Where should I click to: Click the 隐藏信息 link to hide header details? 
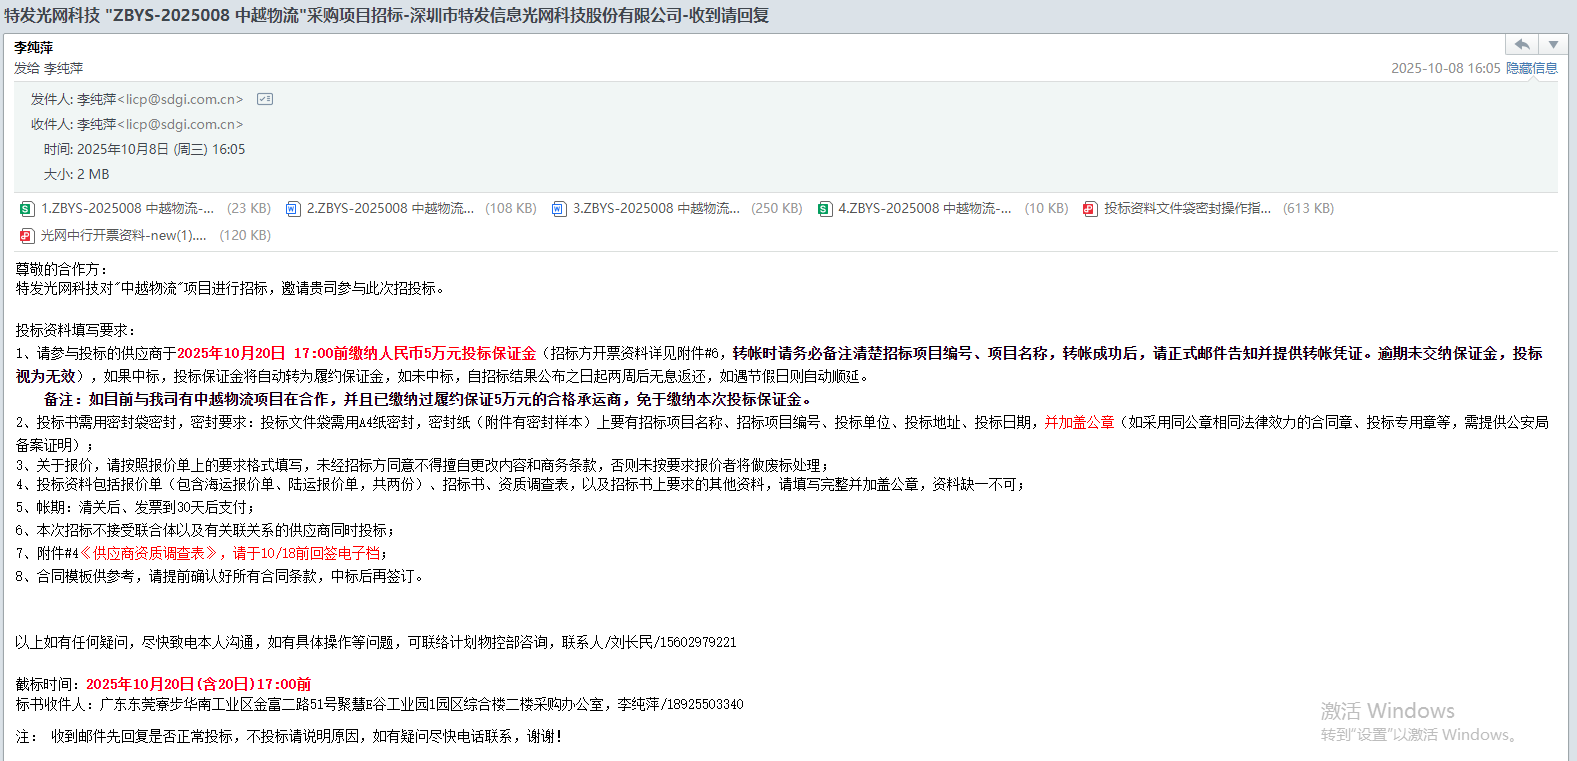click(x=1531, y=68)
